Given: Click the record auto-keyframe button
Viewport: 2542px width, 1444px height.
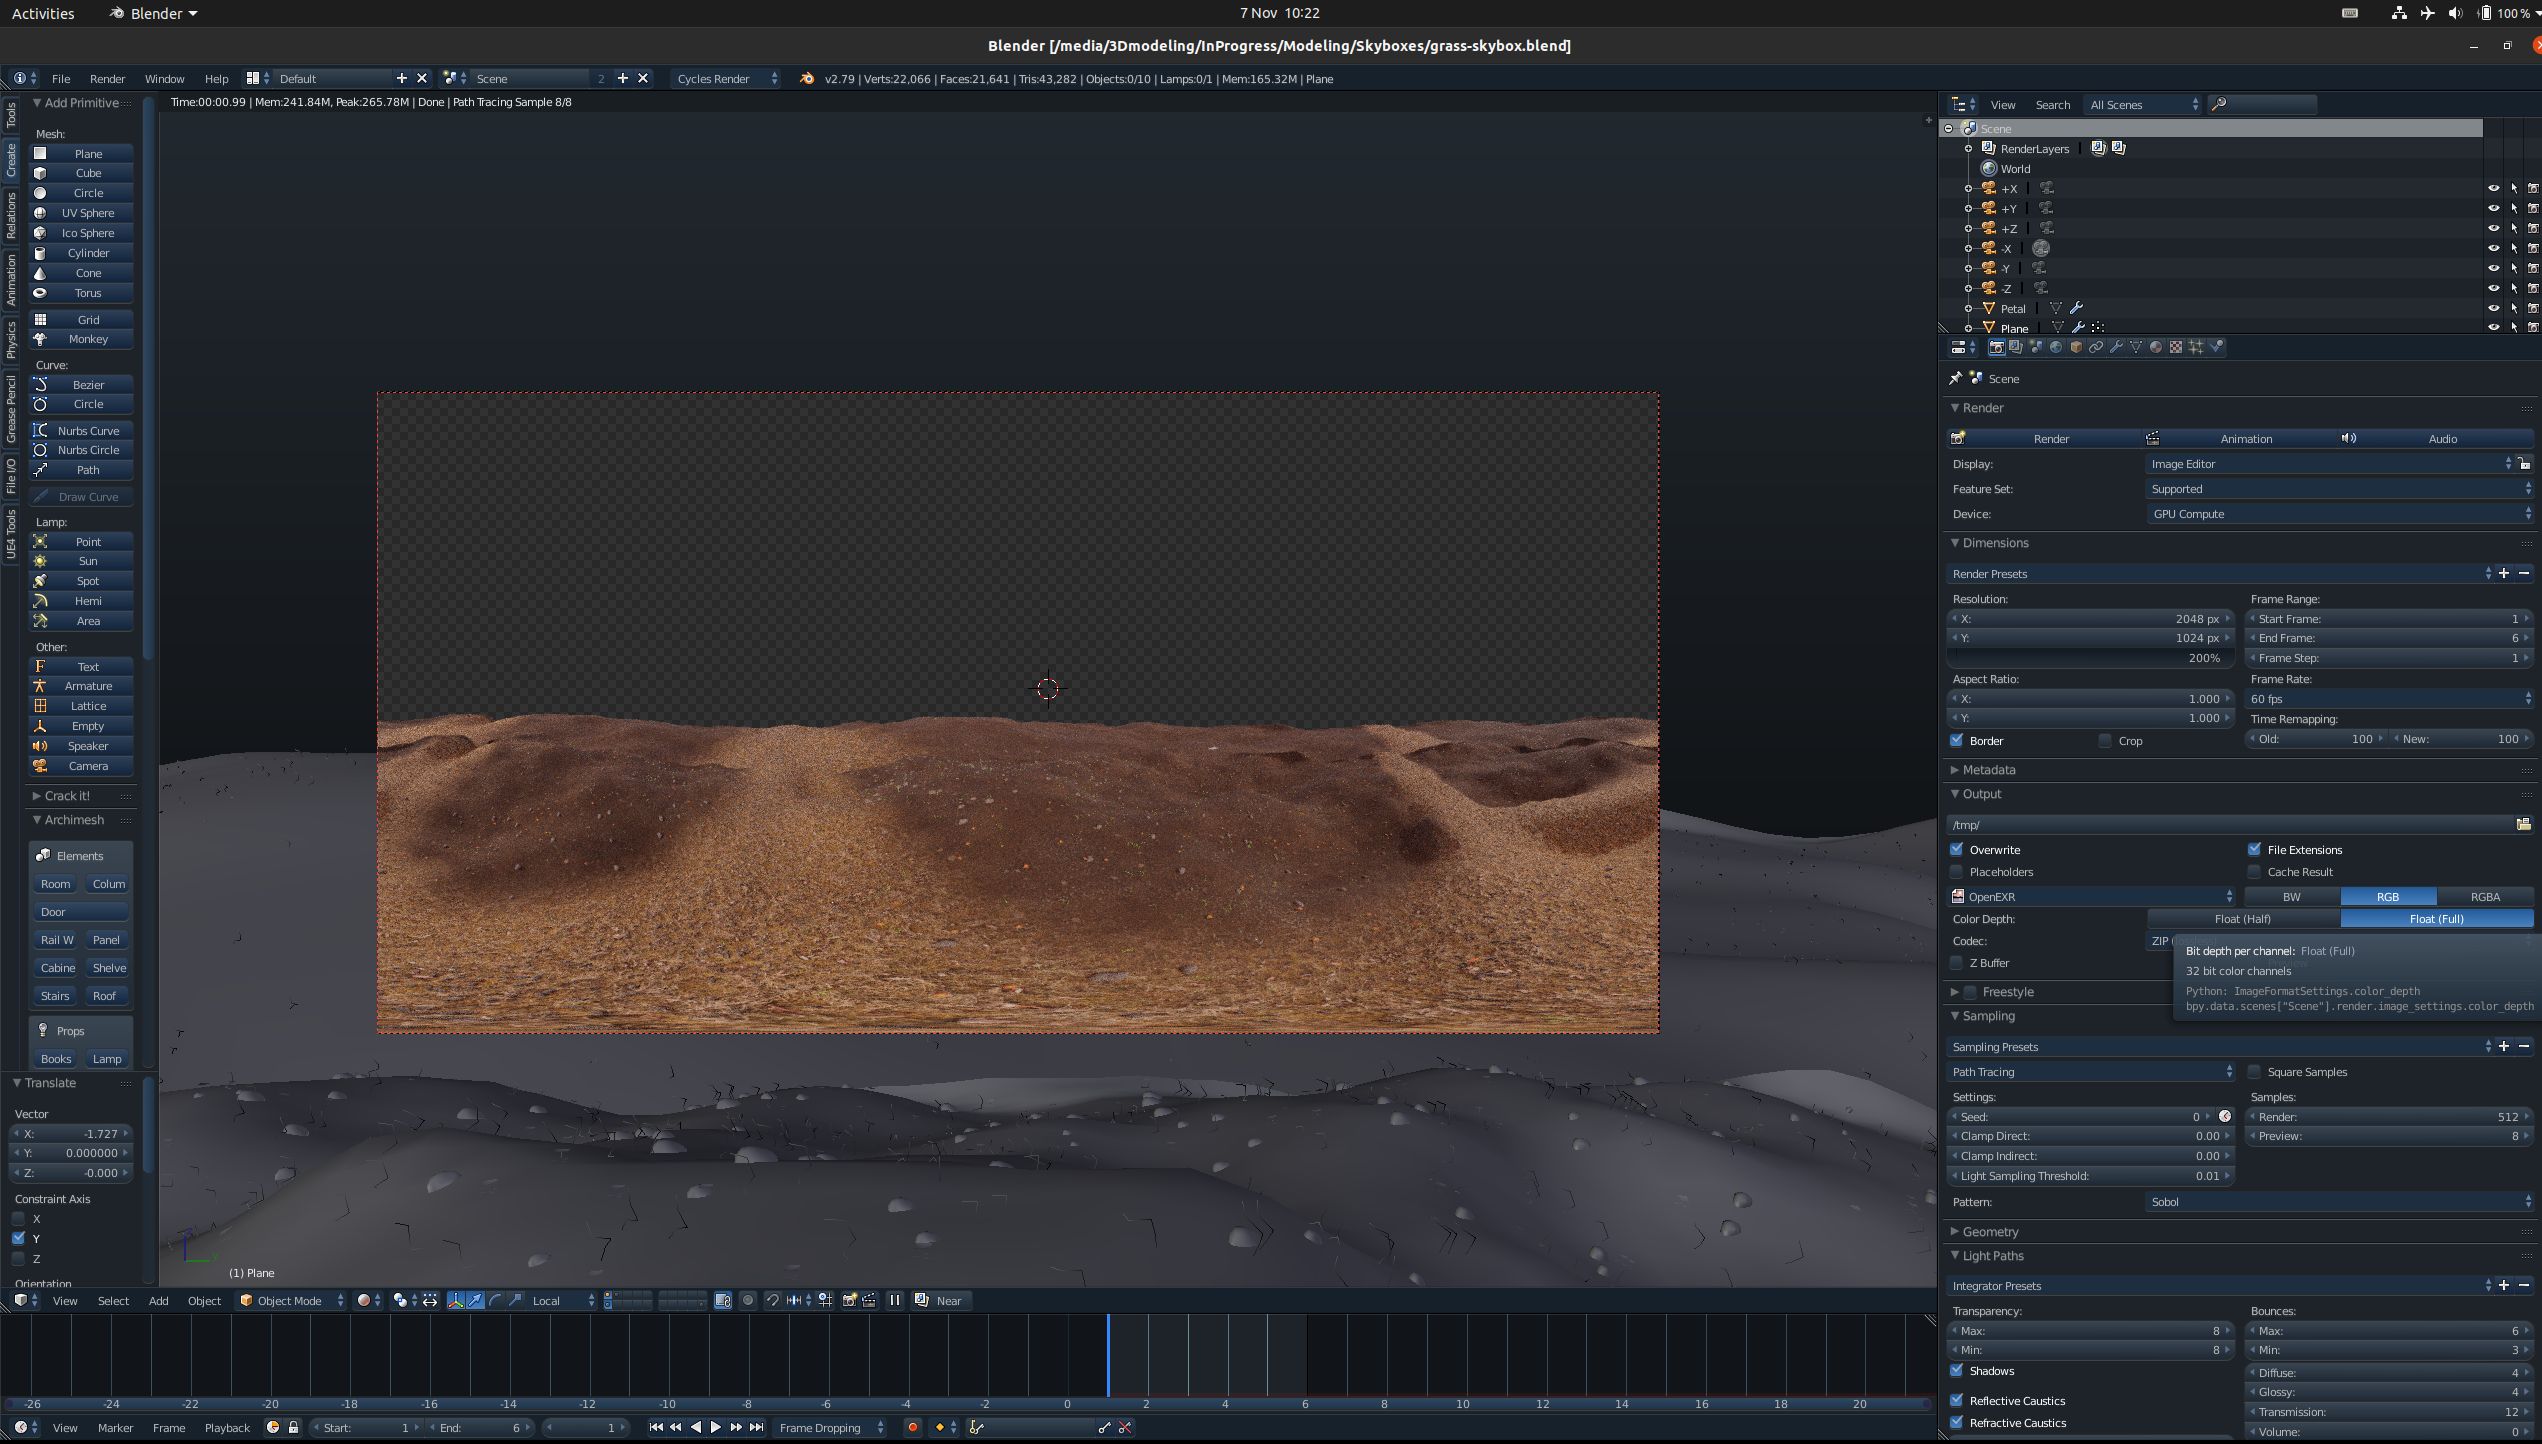Looking at the screenshot, I should 912,1427.
